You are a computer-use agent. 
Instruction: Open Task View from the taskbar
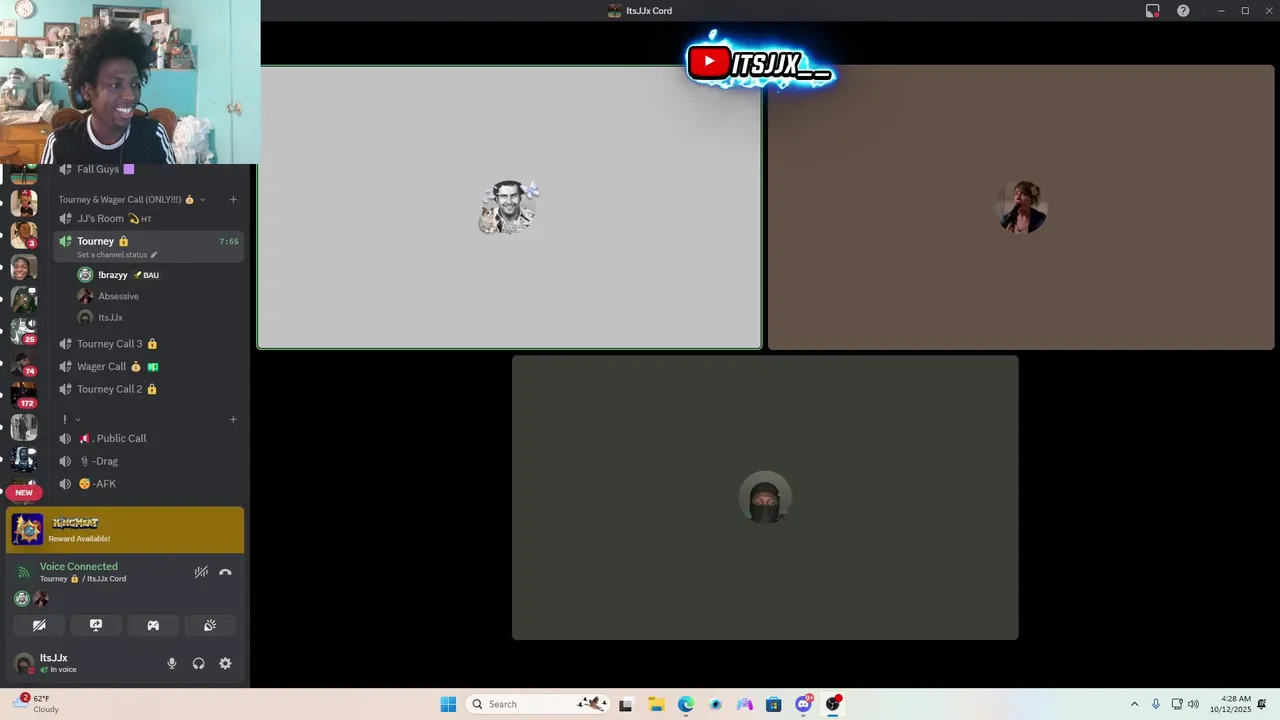pos(626,704)
